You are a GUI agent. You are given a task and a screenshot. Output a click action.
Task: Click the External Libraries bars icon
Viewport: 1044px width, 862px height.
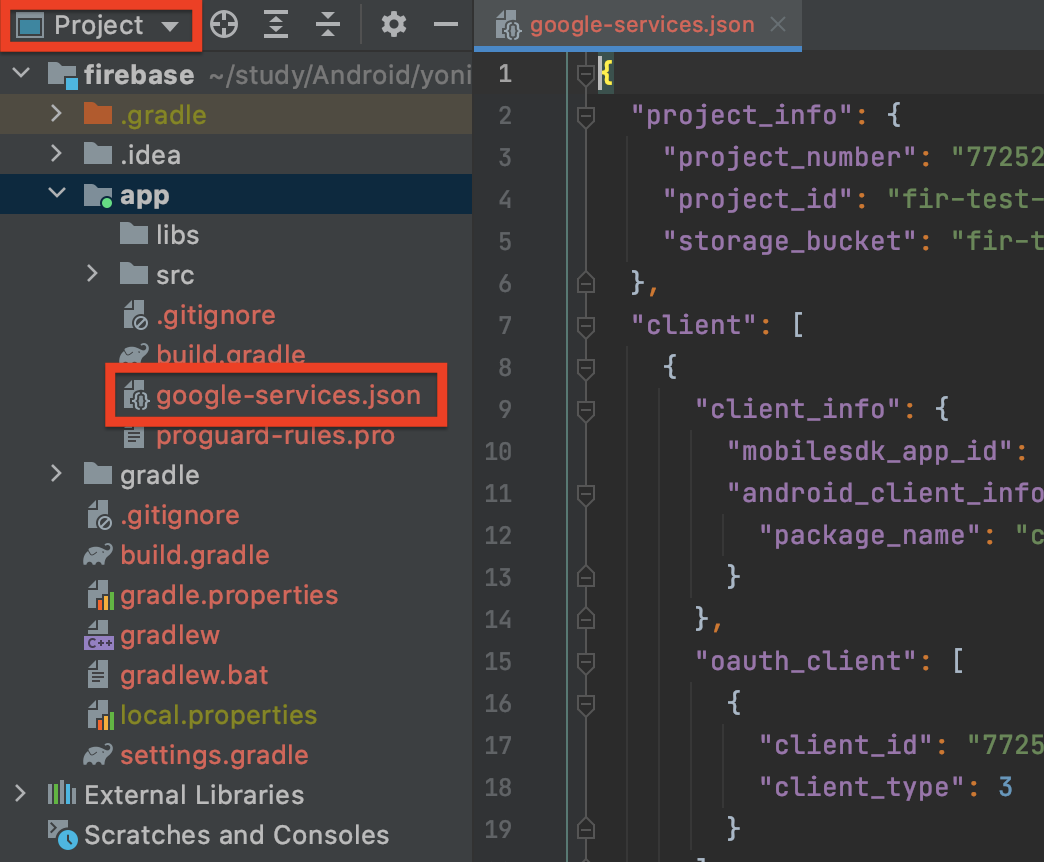pos(62,793)
